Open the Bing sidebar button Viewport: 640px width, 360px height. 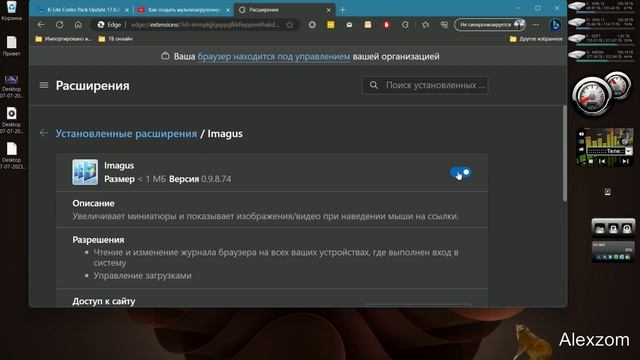coord(555,25)
